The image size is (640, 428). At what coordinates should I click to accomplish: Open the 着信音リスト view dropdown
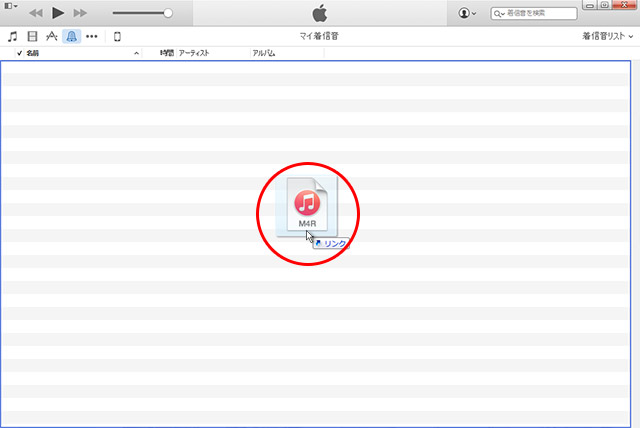coord(607,36)
